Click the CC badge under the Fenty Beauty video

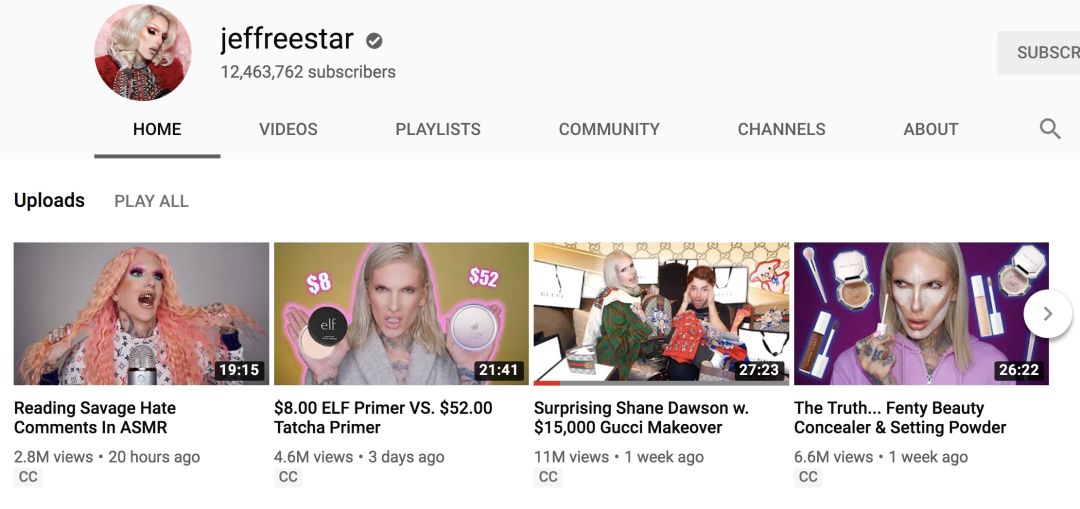point(808,477)
